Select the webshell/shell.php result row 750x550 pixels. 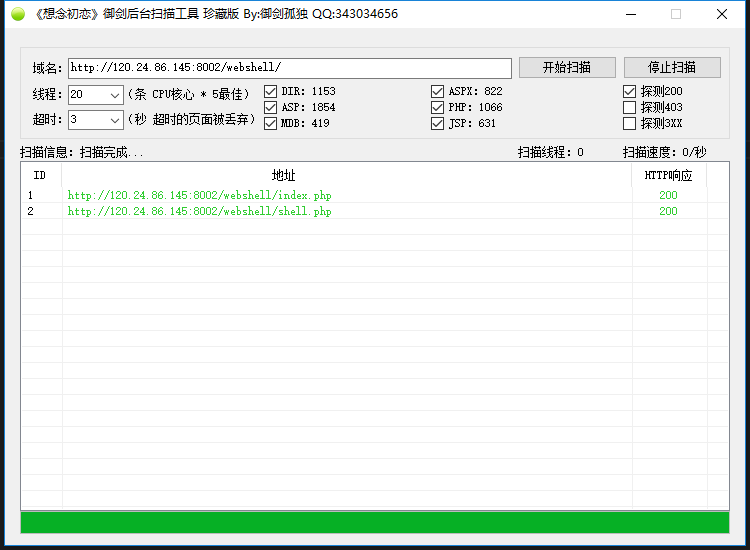[x=200, y=211]
